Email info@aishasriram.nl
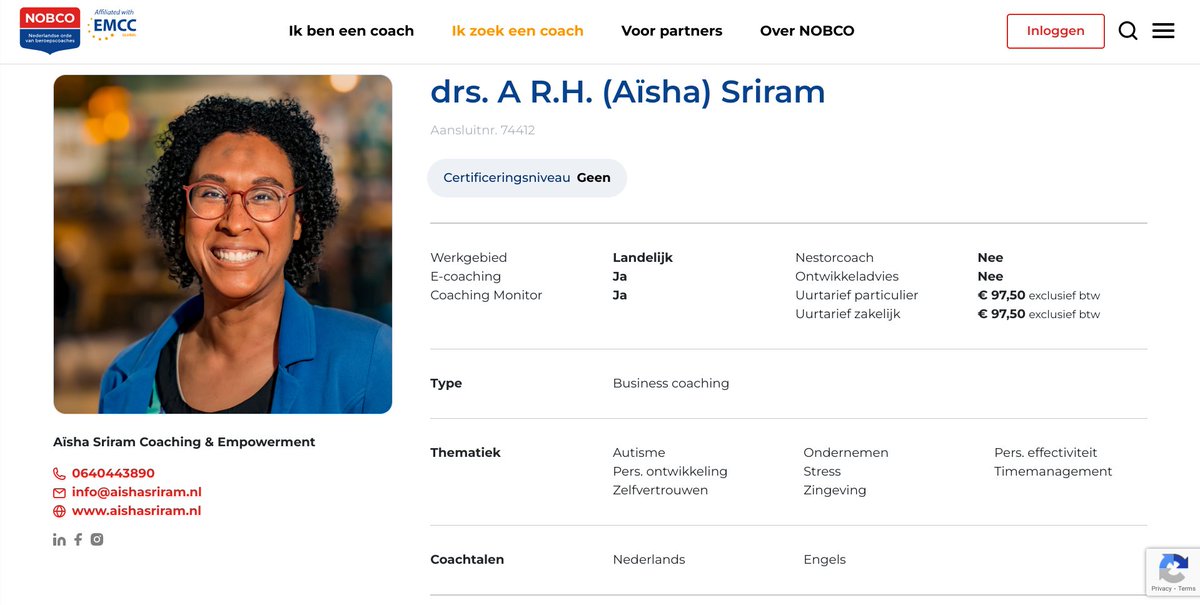1200x605 pixels. pos(137,493)
